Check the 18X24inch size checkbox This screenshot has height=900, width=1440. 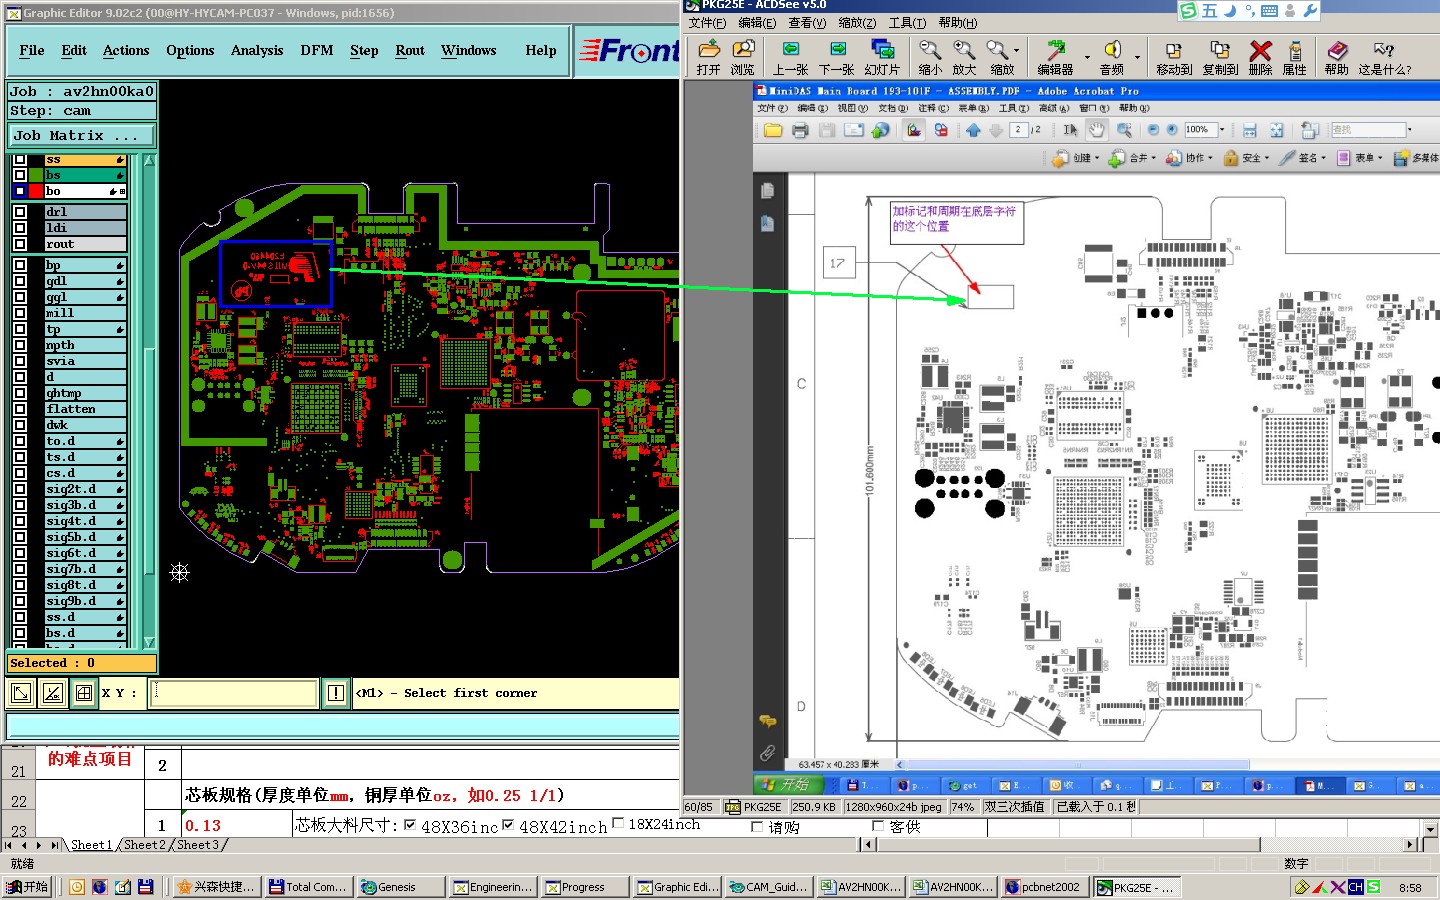618,824
